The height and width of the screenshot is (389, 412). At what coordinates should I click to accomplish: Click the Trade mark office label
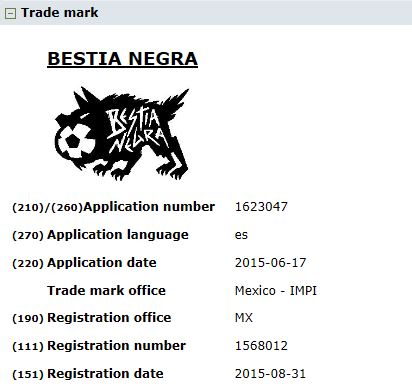(x=106, y=291)
